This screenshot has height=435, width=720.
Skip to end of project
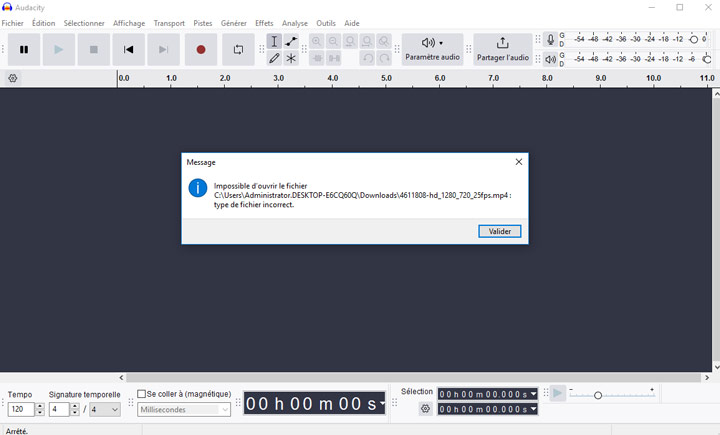pos(163,49)
